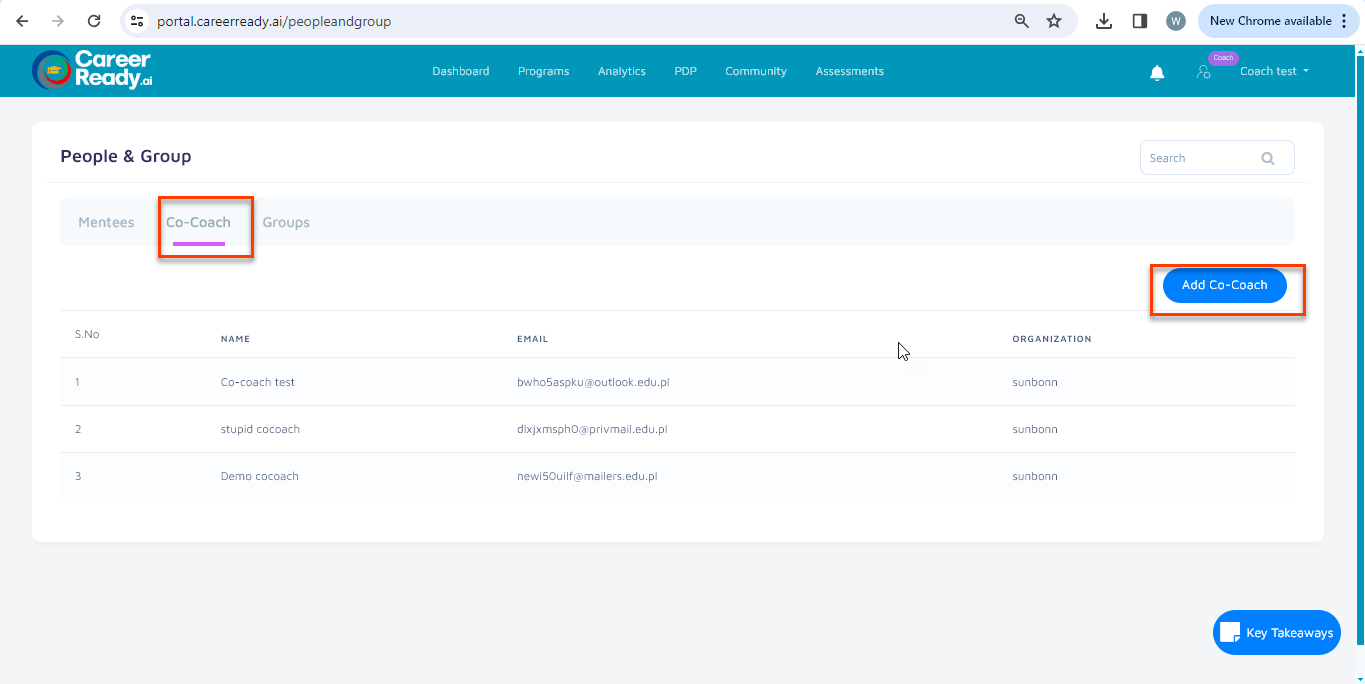Switch to the Mentees tab

click(106, 222)
